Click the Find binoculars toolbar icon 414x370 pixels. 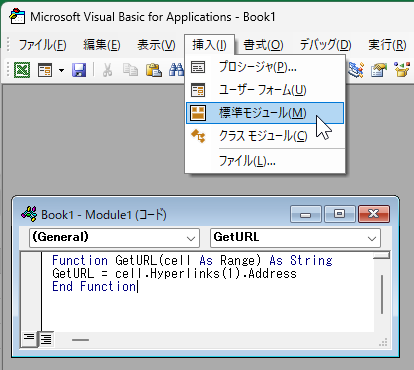[x=177, y=70]
